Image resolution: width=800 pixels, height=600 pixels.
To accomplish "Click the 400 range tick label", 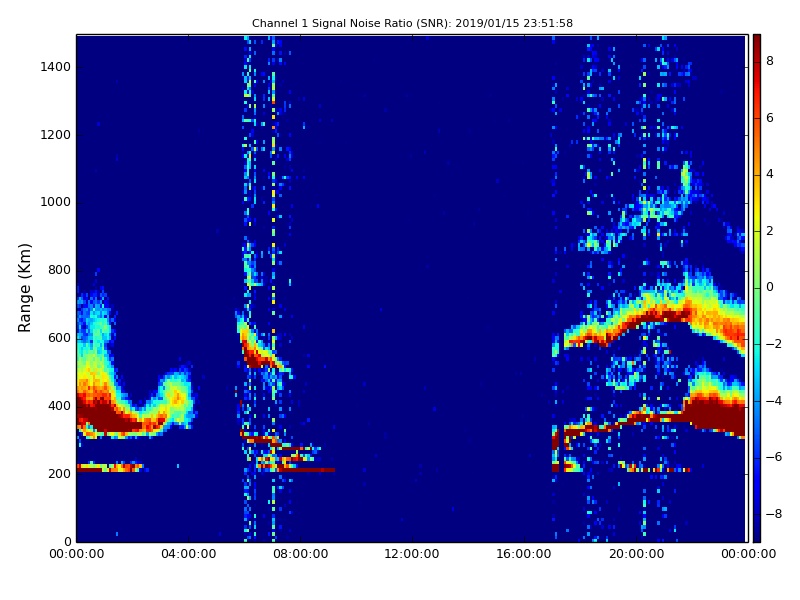I will [x=59, y=406].
